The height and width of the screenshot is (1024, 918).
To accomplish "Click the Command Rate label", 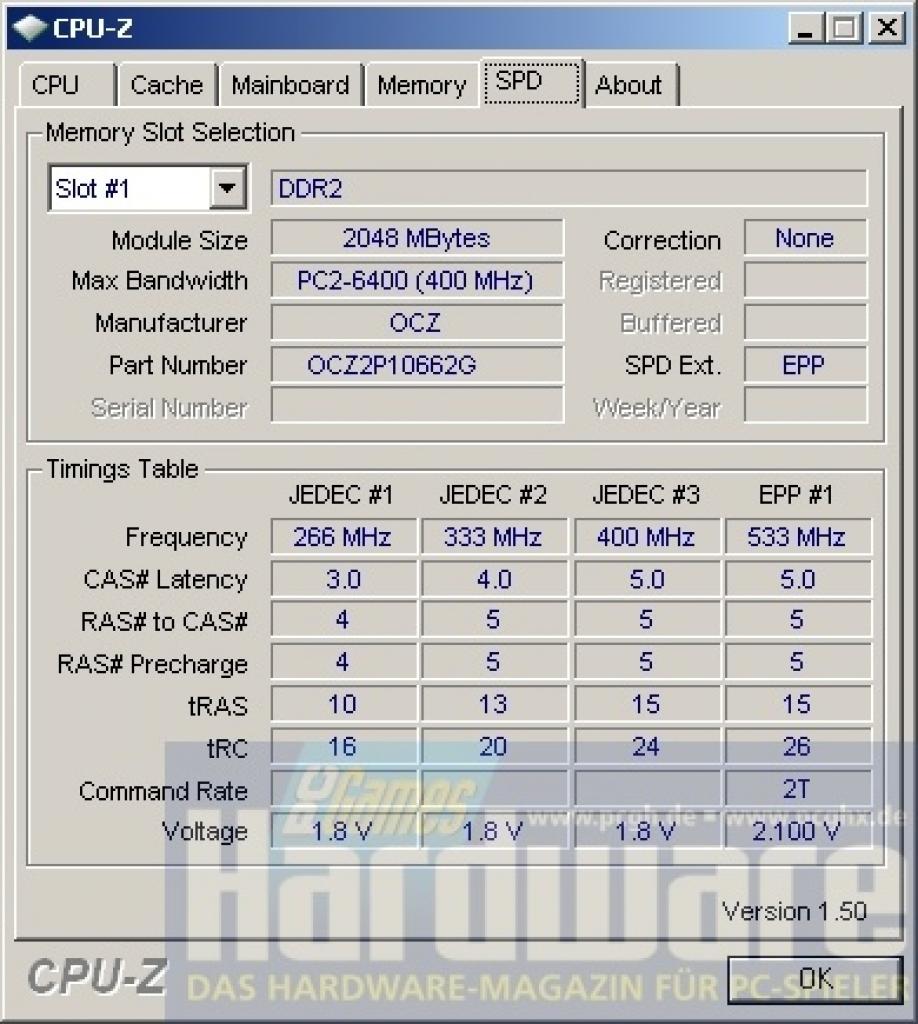I will (163, 791).
